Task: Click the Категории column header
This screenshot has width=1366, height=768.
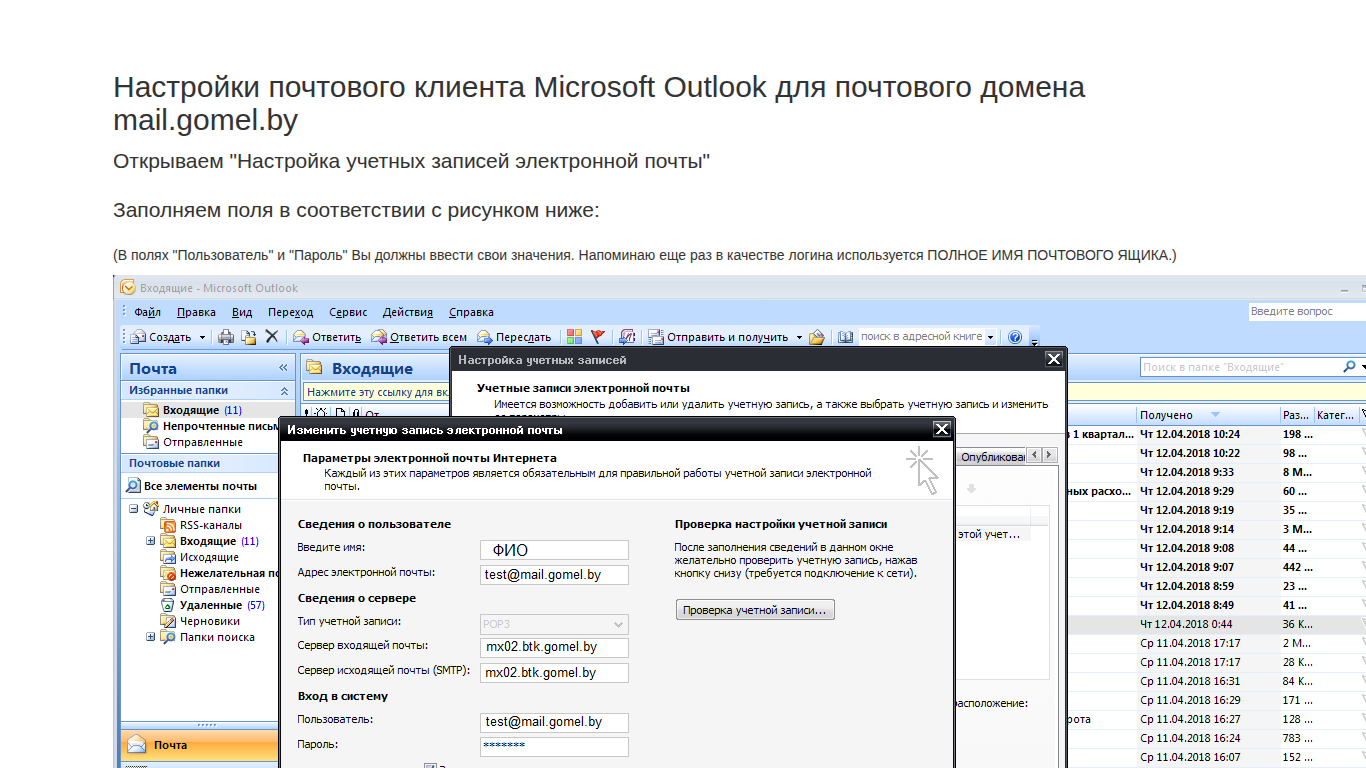Action: click(1335, 414)
